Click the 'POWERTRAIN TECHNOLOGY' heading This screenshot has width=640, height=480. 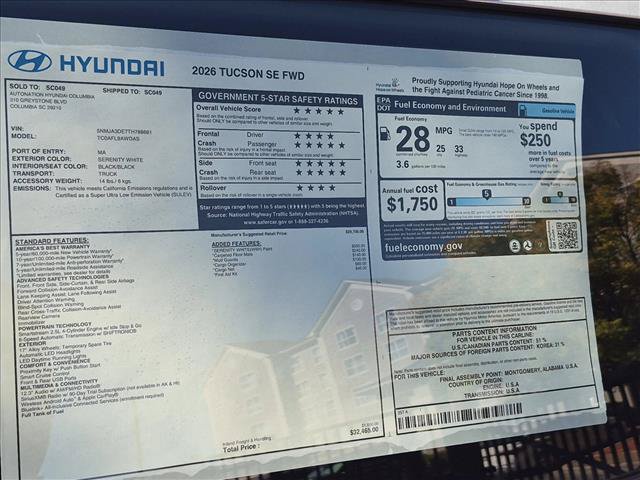click(x=55, y=326)
